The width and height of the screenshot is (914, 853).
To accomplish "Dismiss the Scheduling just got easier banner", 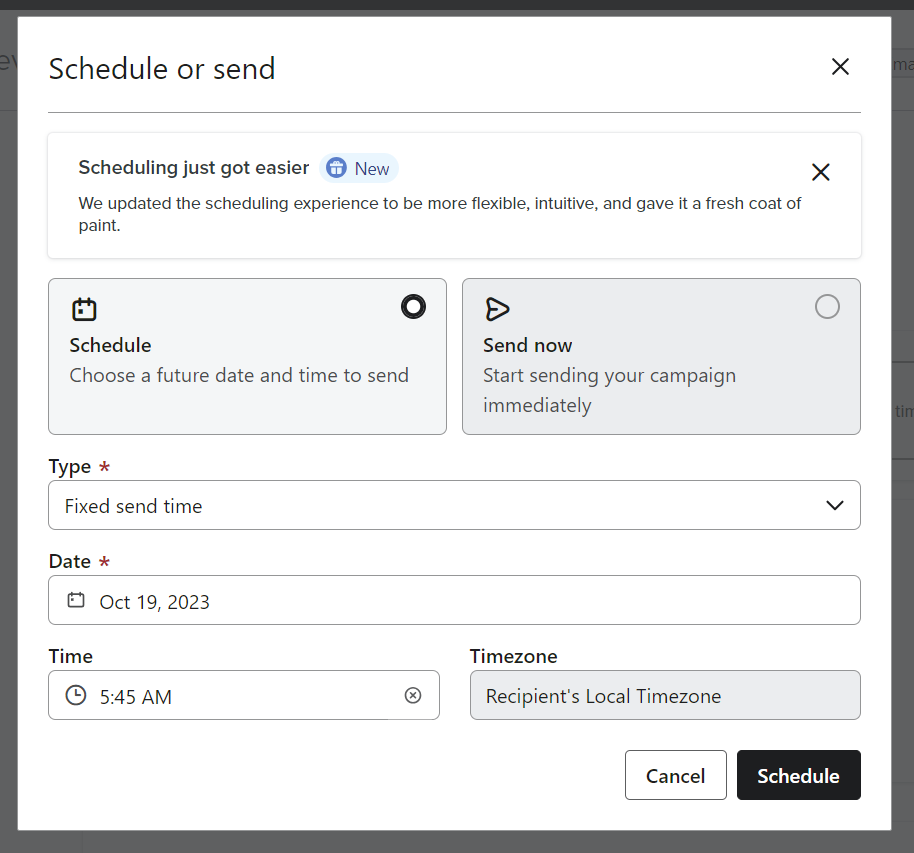I will (x=821, y=172).
